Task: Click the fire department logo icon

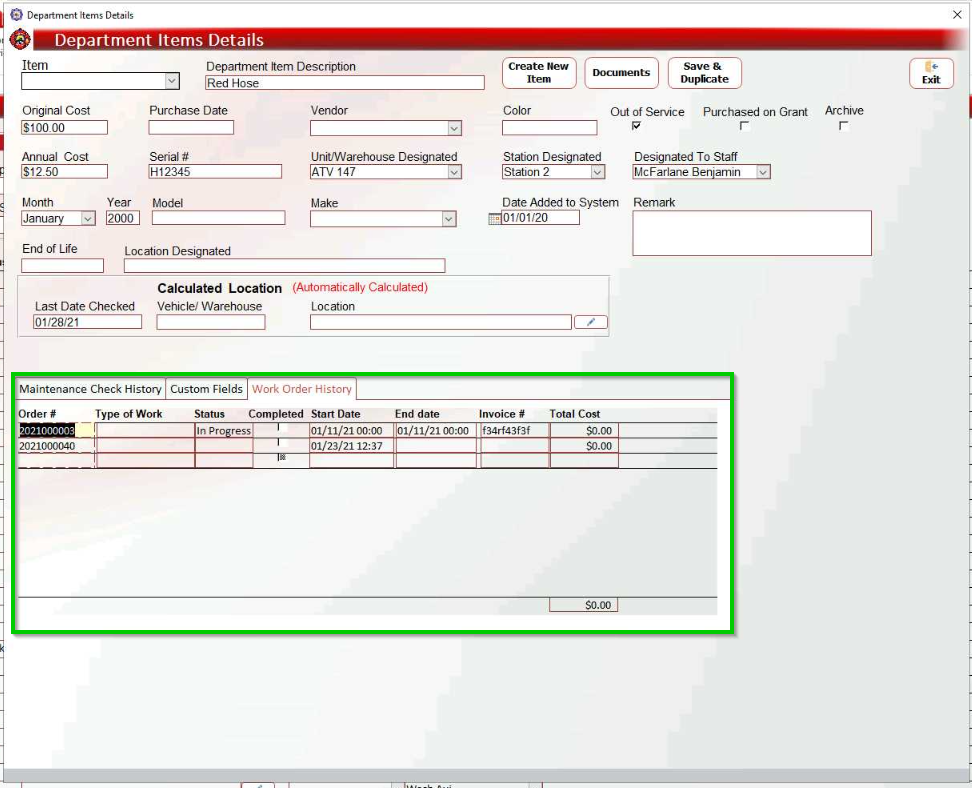Action: (x=20, y=40)
